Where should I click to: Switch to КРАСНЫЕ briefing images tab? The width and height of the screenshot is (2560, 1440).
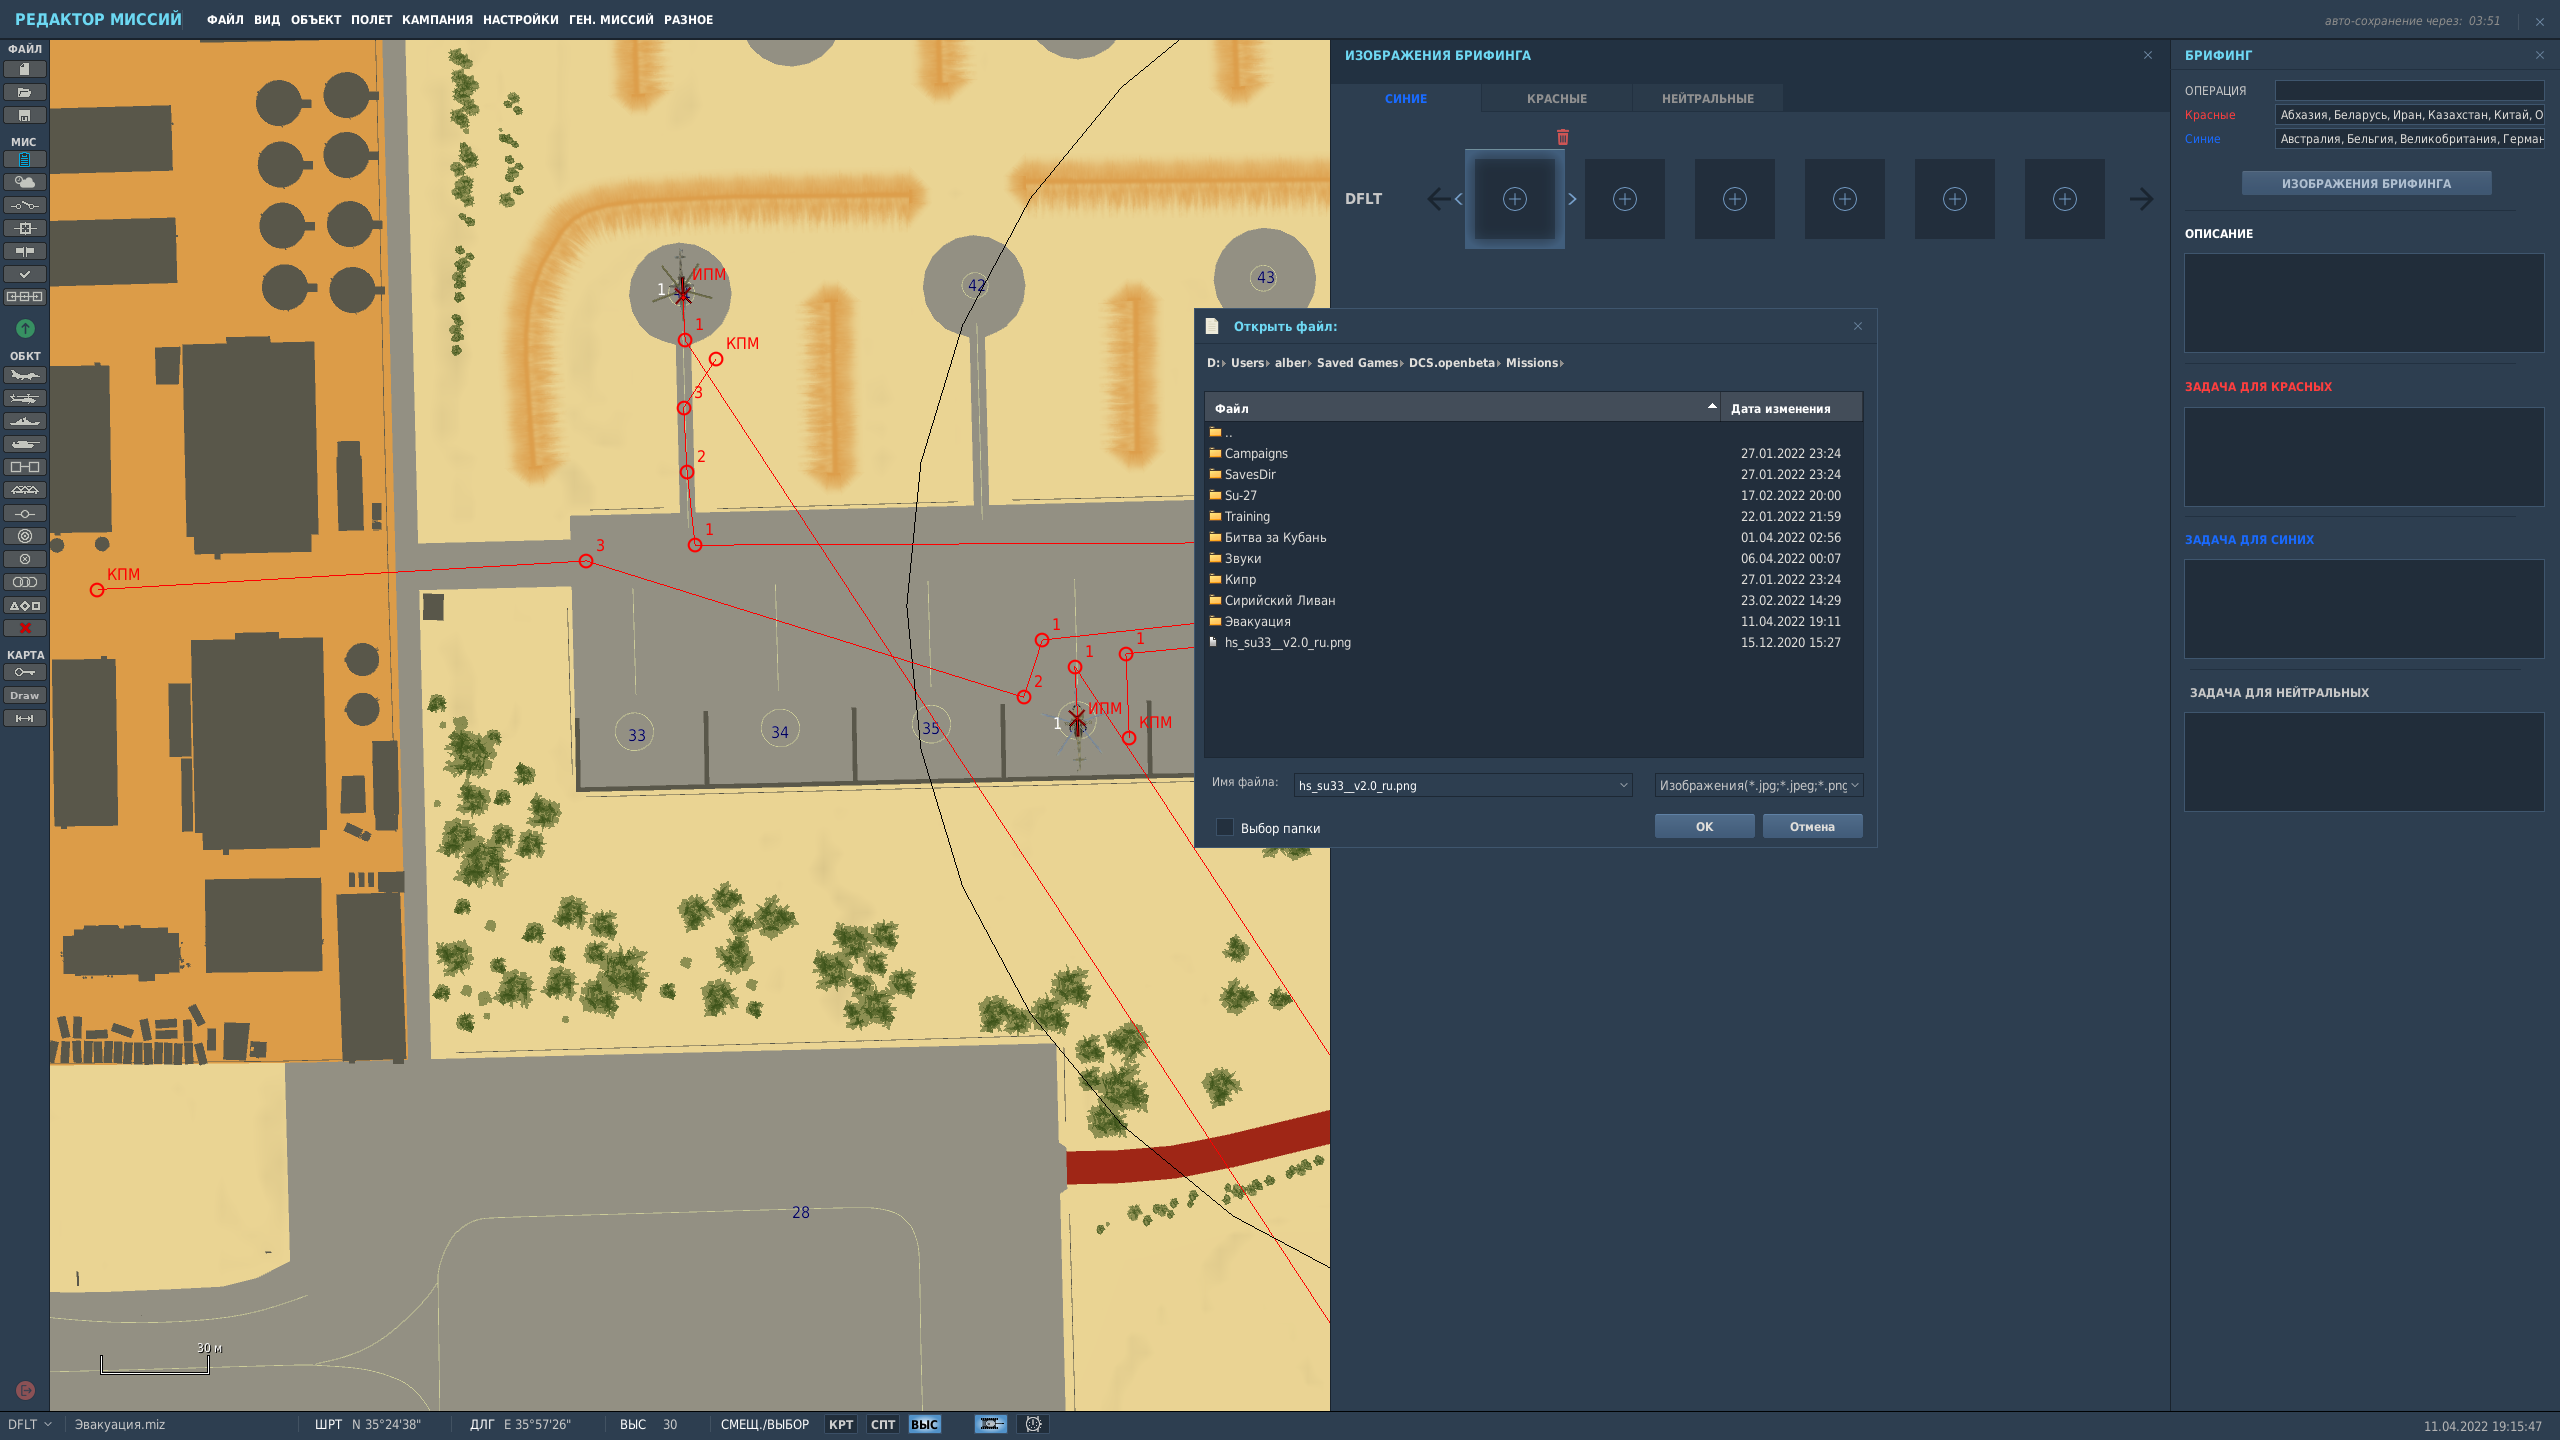tap(1557, 98)
